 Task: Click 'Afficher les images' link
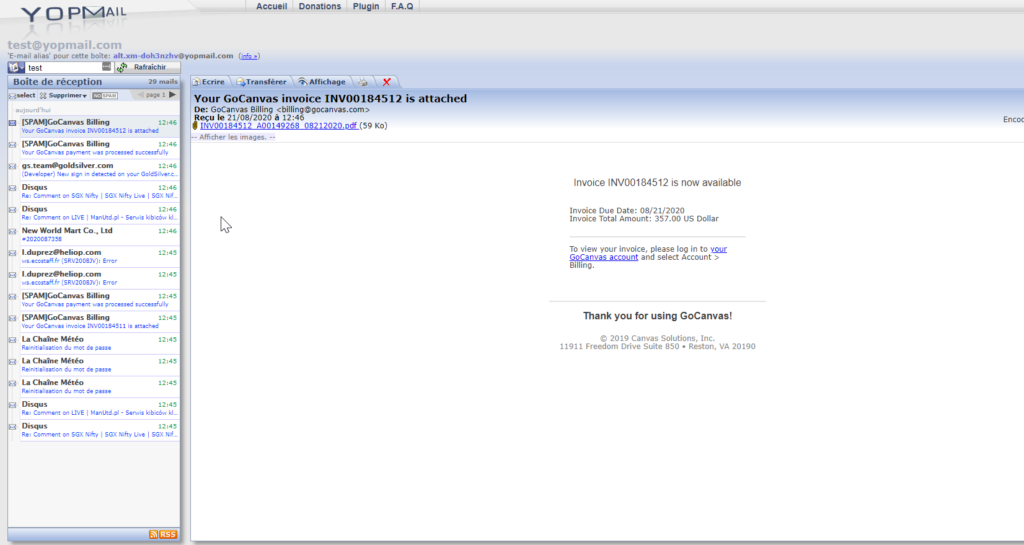coord(233,137)
